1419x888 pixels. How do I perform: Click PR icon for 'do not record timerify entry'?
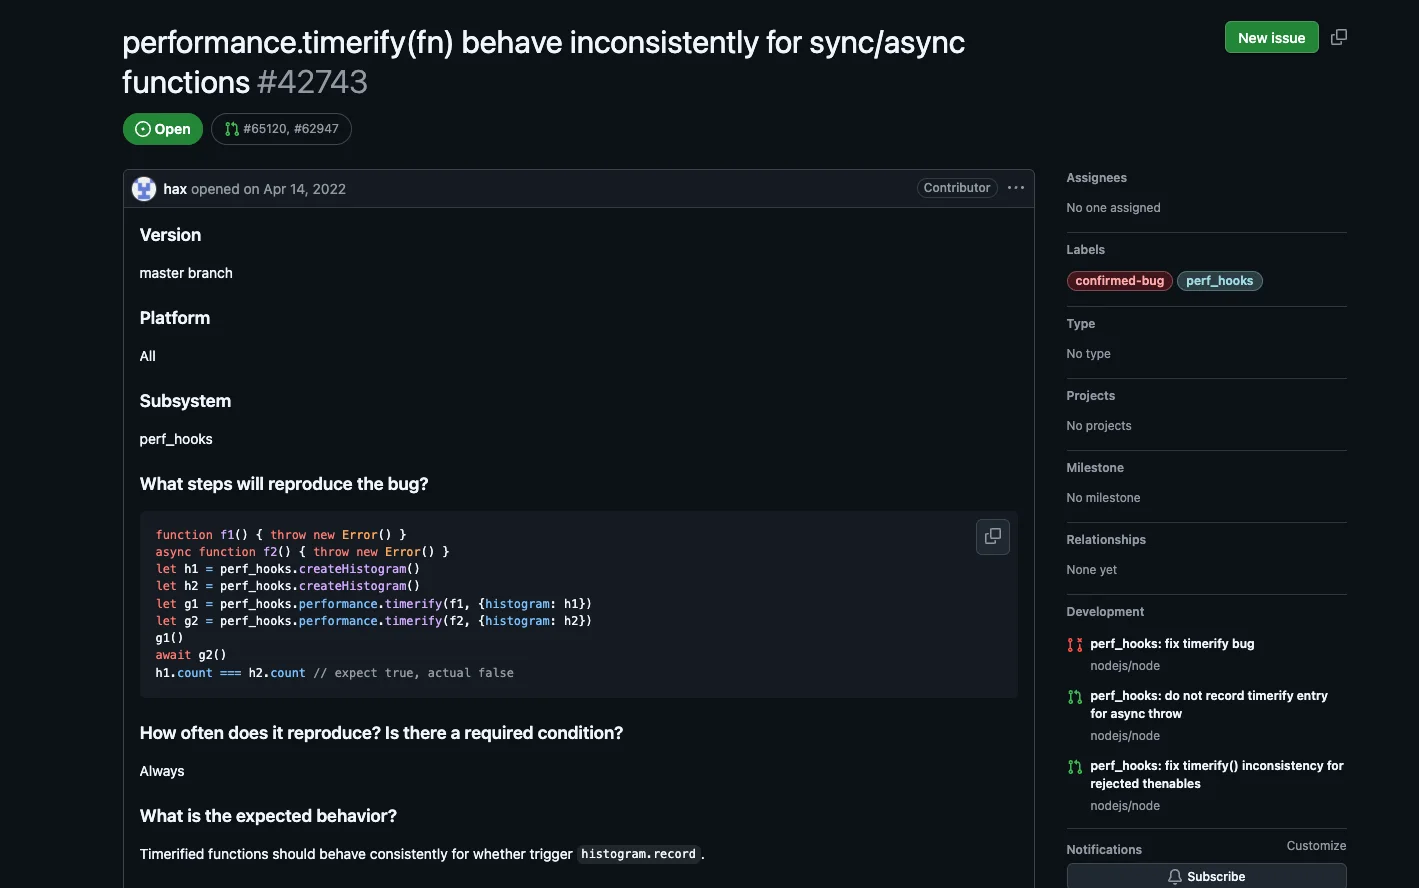[x=1075, y=697]
